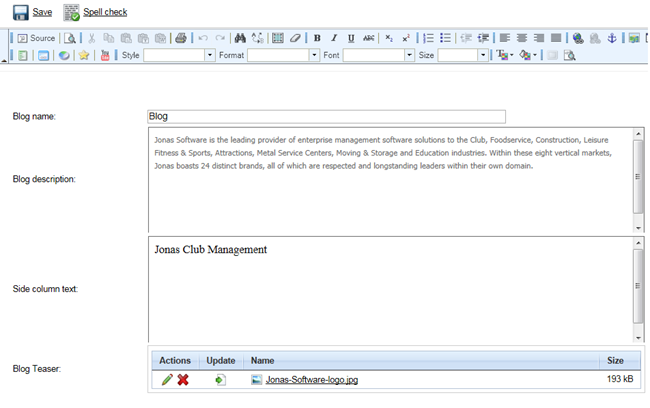Click the Cut scissors icon

click(92, 38)
